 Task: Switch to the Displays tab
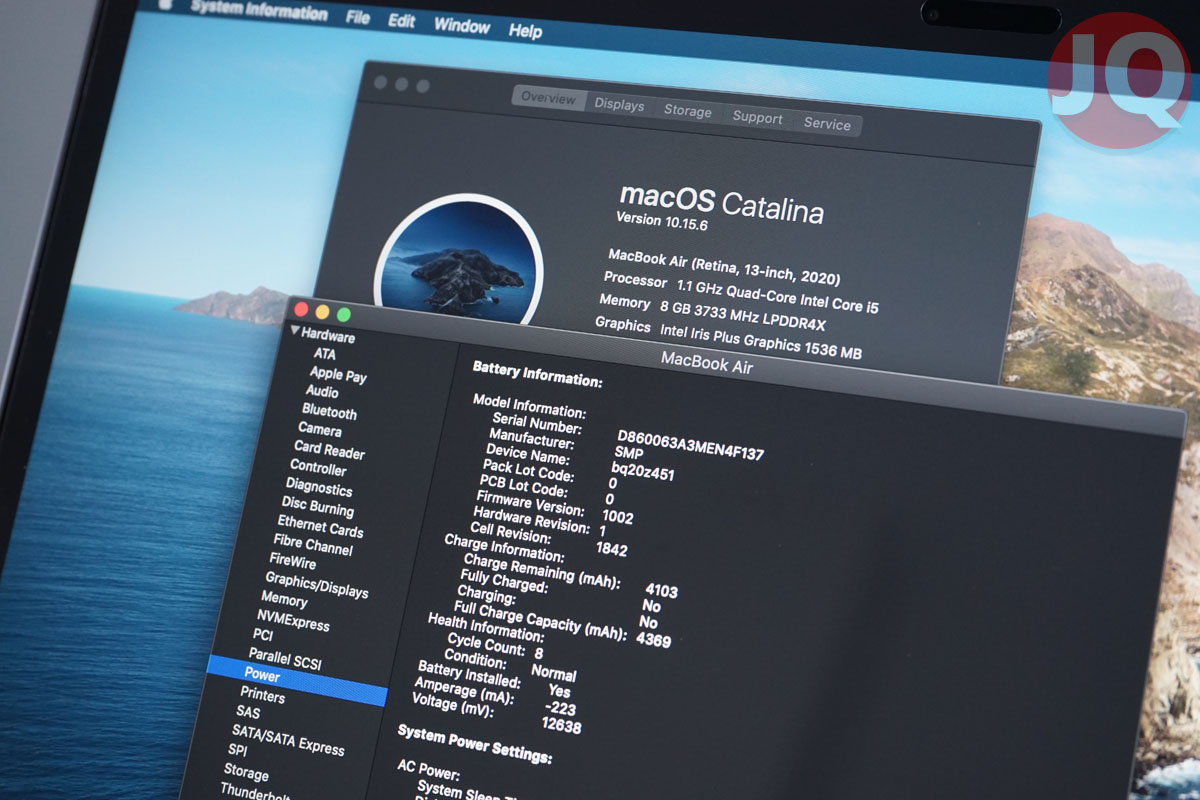click(x=619, y=104)
